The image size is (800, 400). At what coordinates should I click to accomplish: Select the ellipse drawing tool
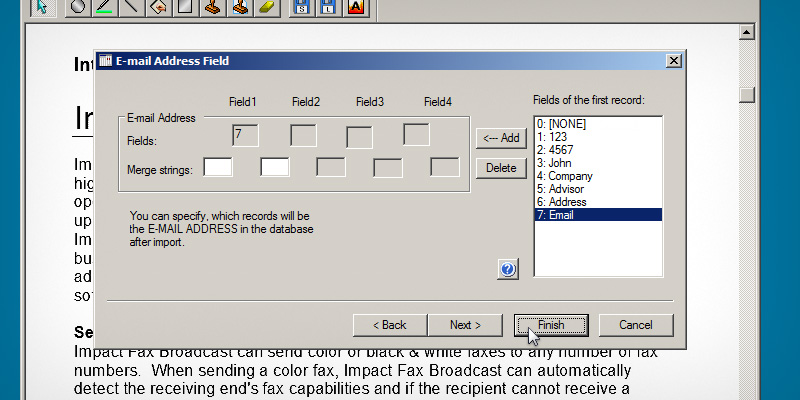click(78, 8)
